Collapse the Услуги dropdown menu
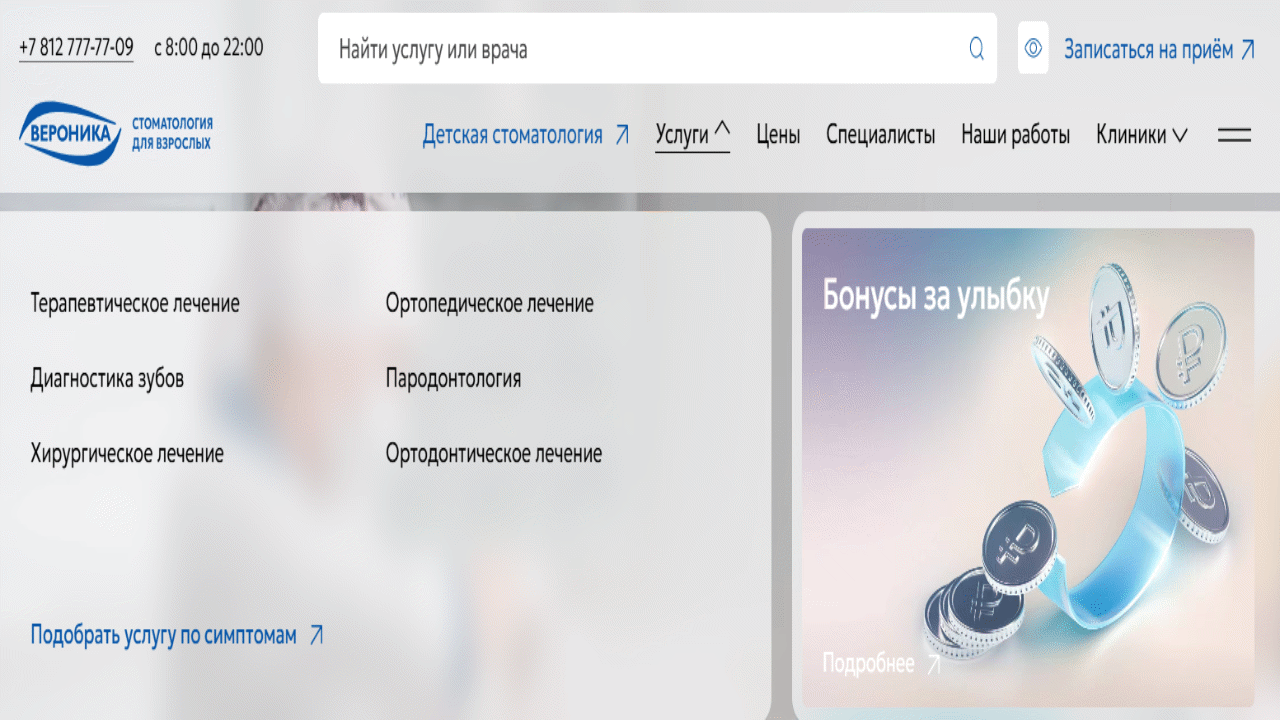Screen dimensions: 1280x720 (692, 135)
